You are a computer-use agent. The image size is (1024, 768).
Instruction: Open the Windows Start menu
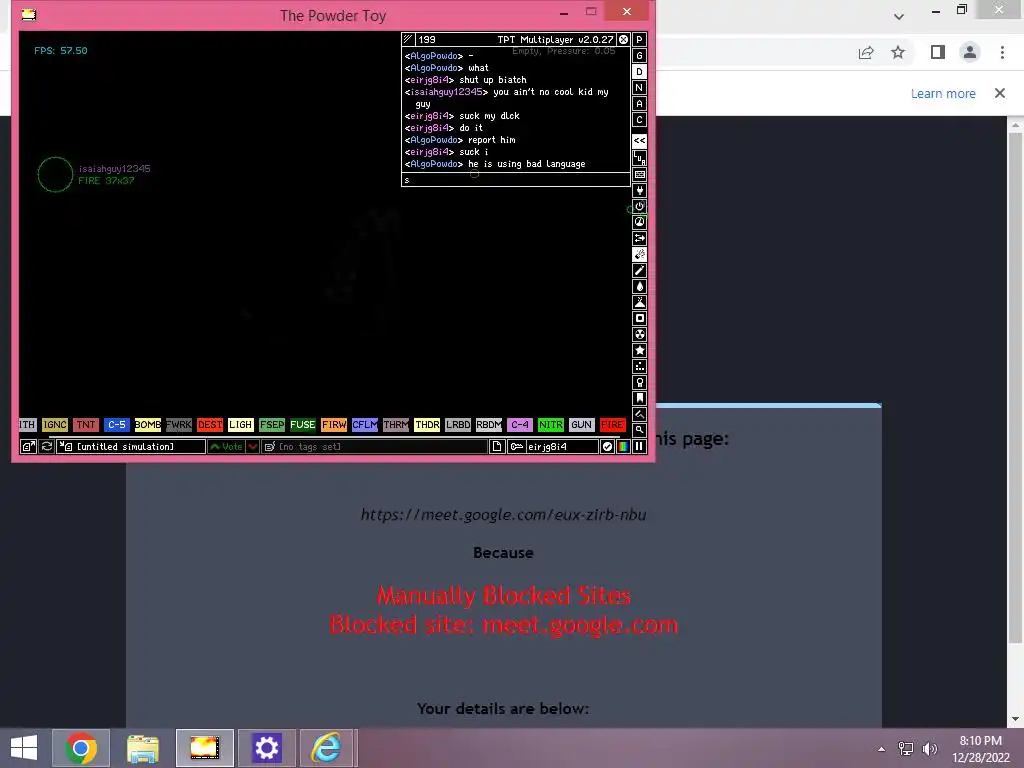point(24,748)
